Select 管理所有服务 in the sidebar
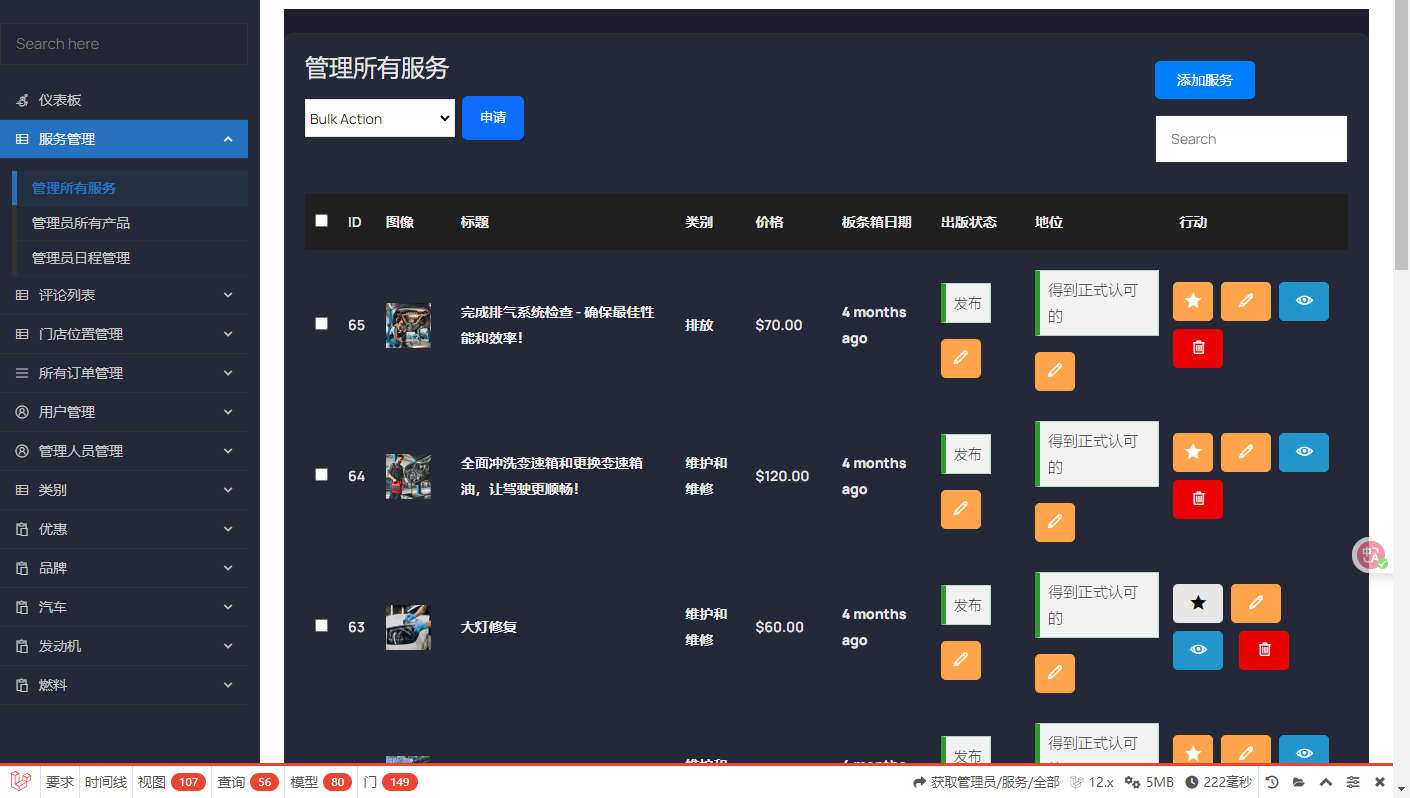 (x=130, y=188)
